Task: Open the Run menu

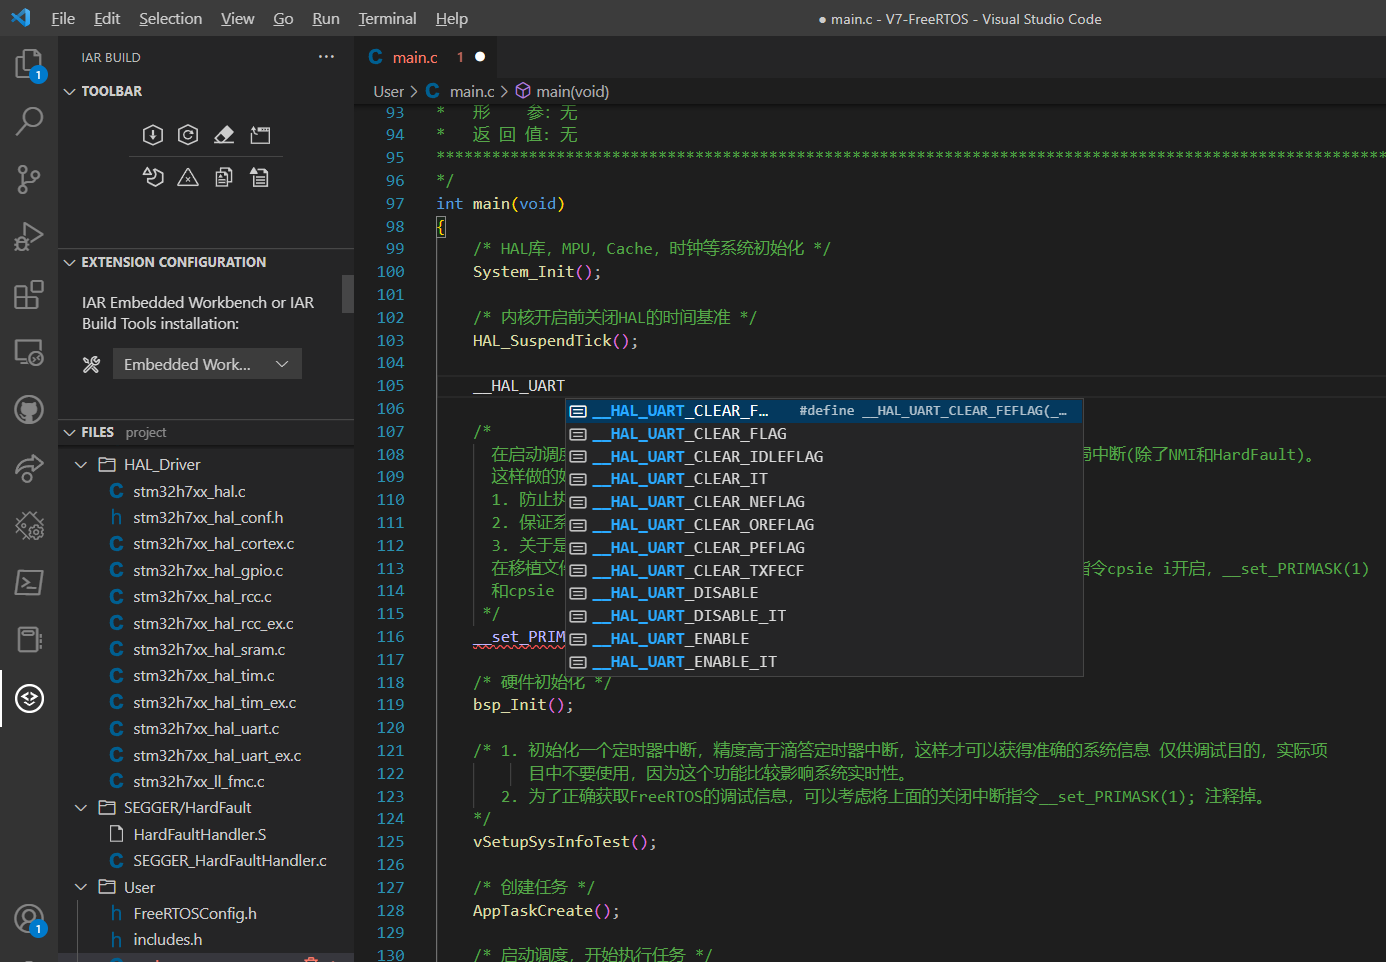Action: 326,18
